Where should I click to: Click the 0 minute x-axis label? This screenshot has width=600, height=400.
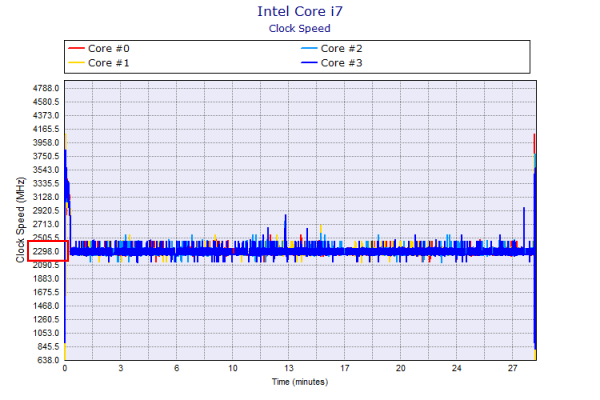[x=65, y=369]
